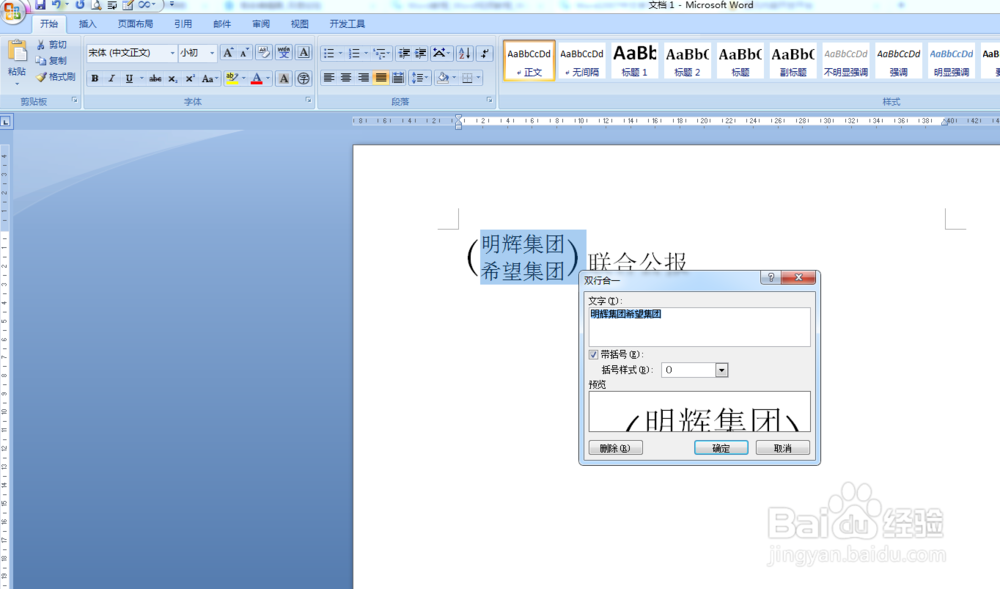
Task: Open help in the 双行合一 dialog
Action: [x=770, y=277]
